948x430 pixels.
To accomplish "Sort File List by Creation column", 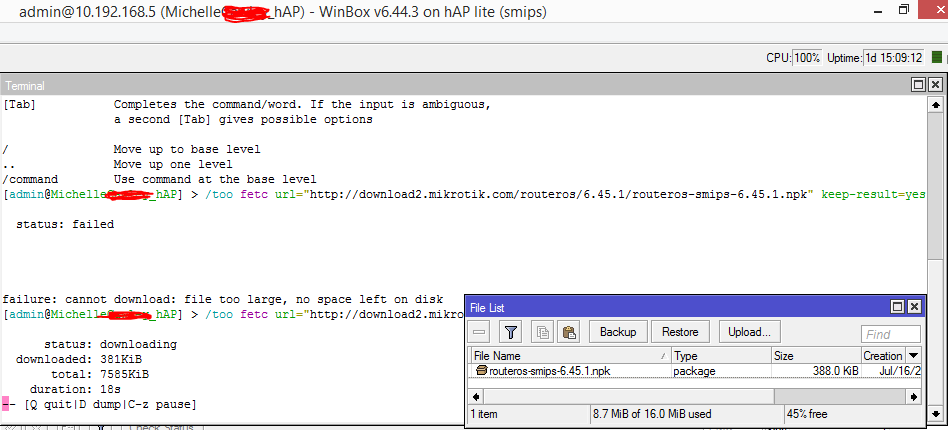I will [884, 356].
